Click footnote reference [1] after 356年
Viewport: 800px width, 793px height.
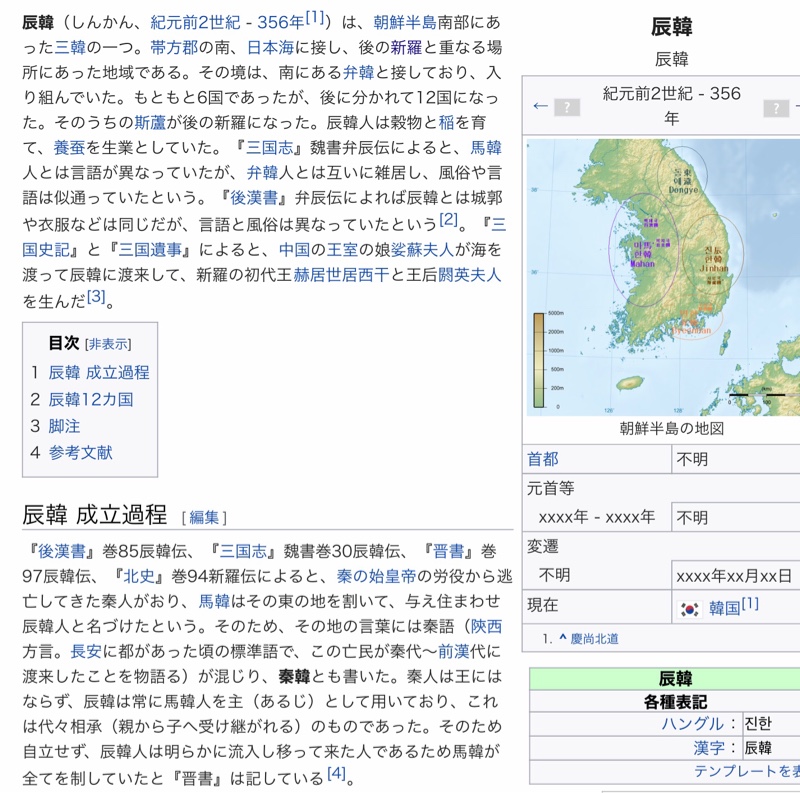[315, 18]
